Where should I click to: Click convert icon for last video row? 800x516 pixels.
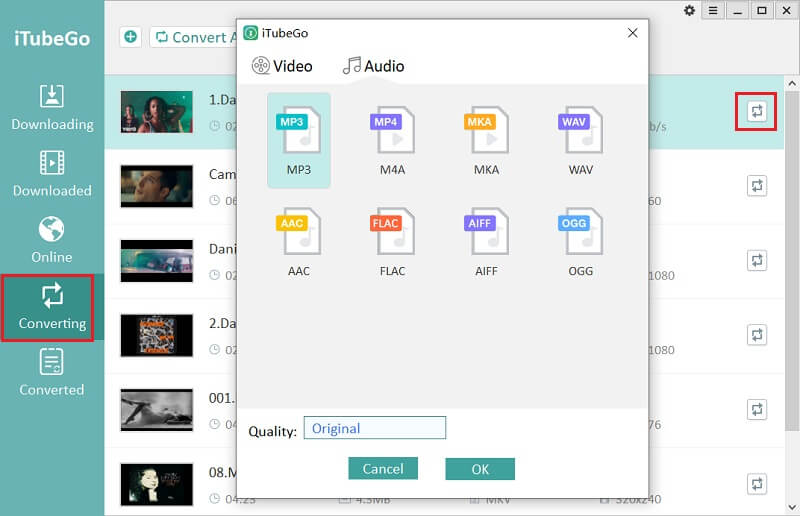tap(757, 484)
